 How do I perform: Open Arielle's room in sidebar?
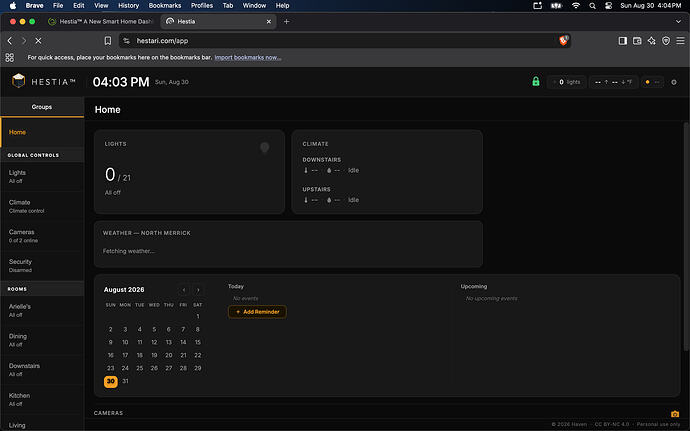pyautogui.click(x=42, y=310)
